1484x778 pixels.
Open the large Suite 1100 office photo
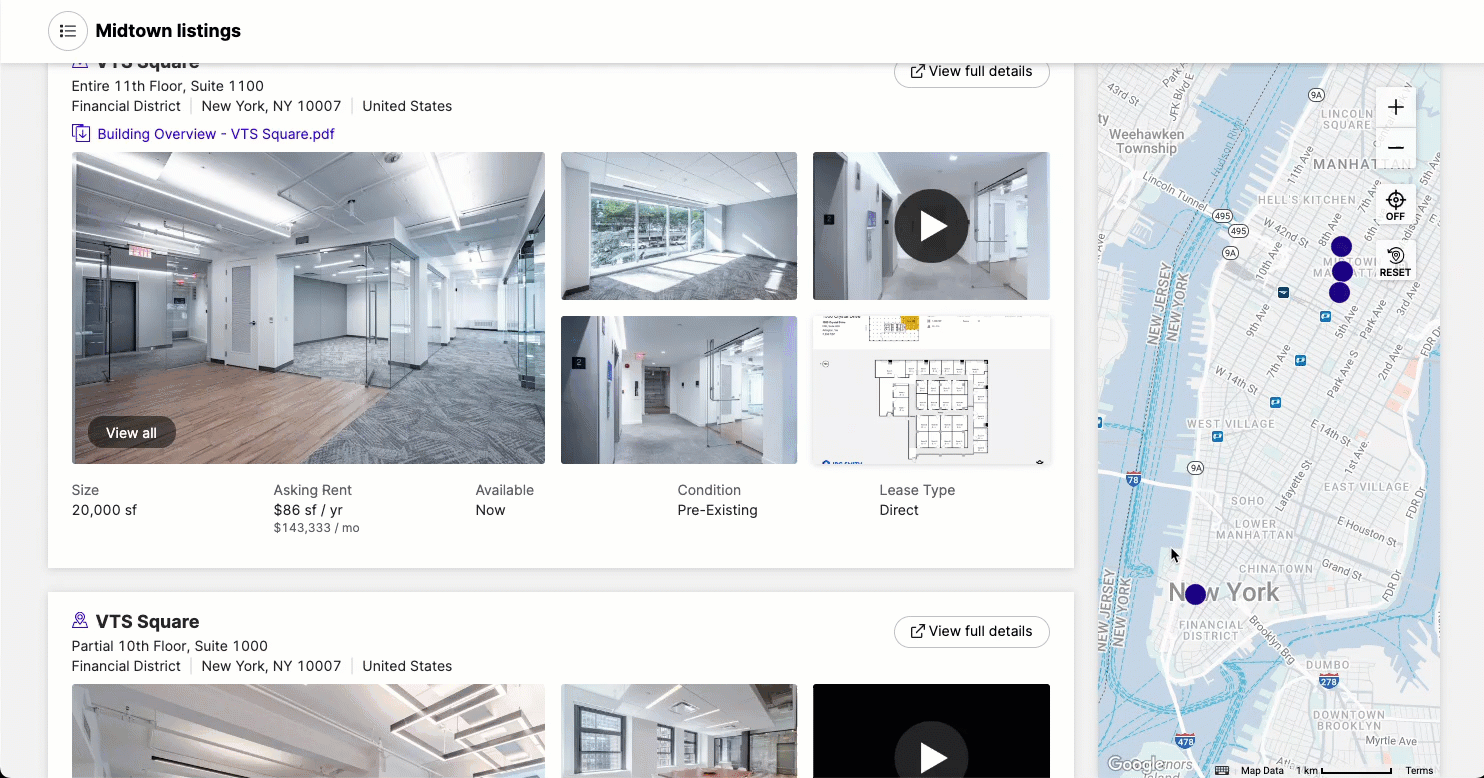click(x=308, y=308)
